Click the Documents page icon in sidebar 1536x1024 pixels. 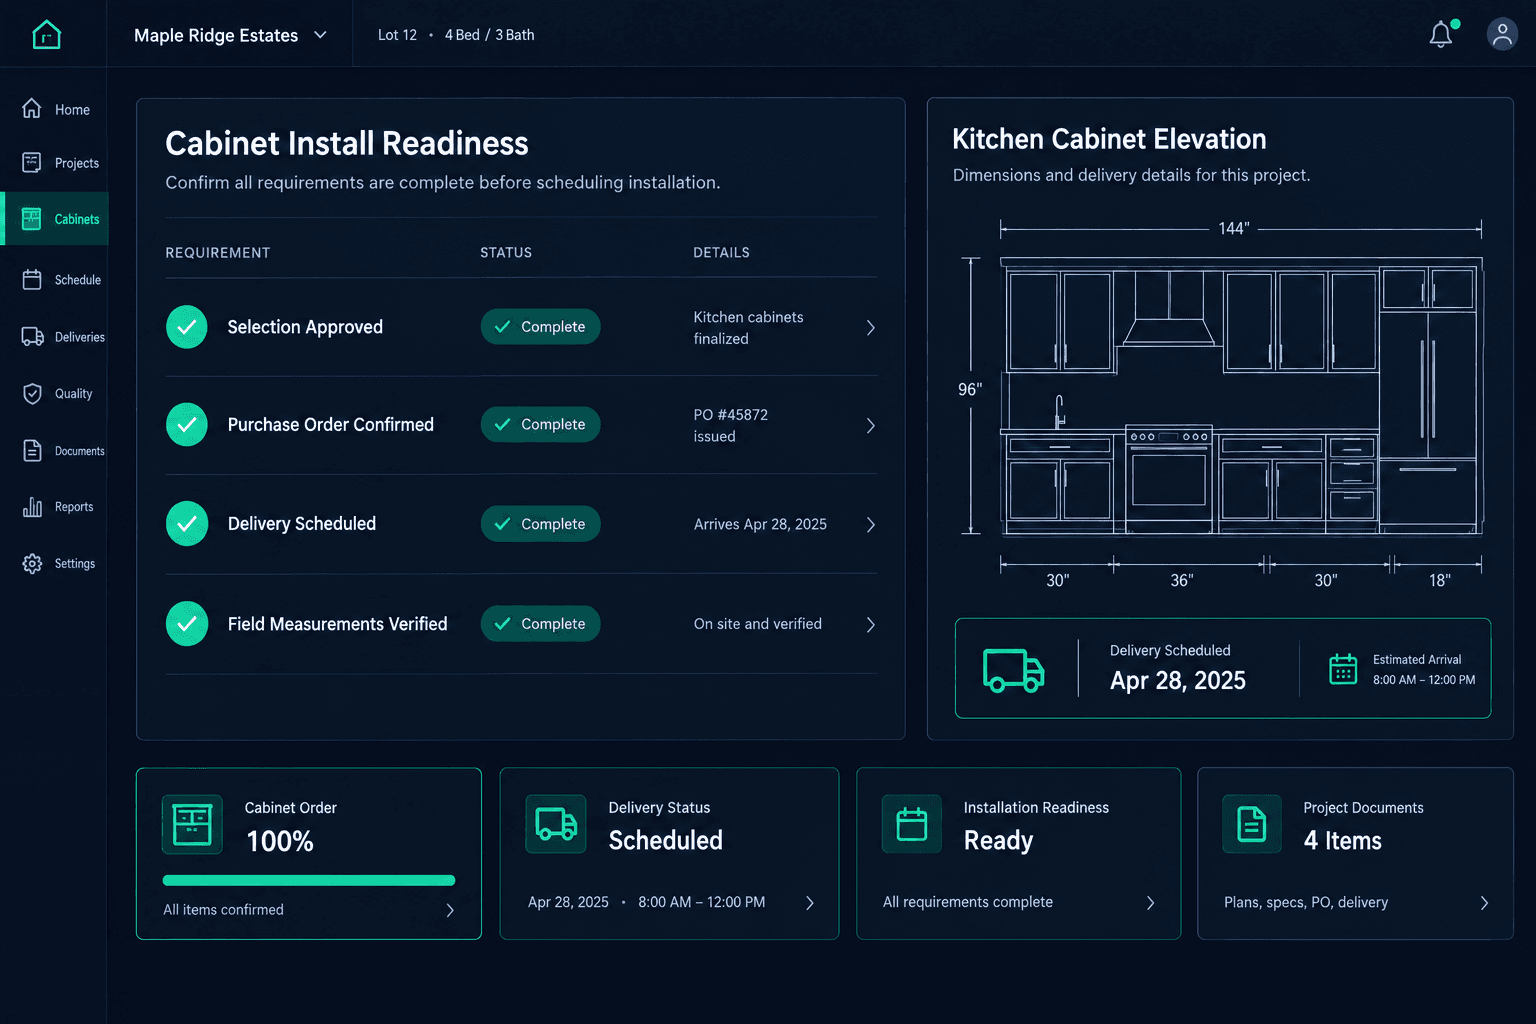[x=32, y=451]
